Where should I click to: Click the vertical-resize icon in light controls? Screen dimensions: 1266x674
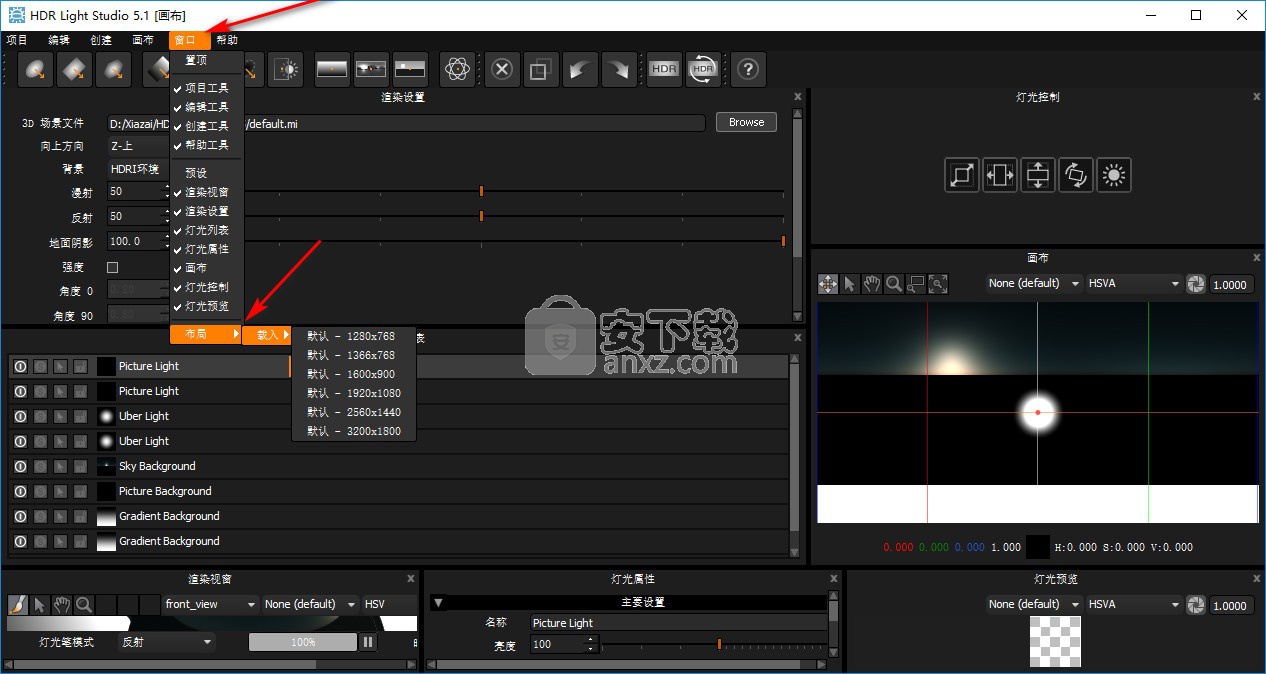1038,175
